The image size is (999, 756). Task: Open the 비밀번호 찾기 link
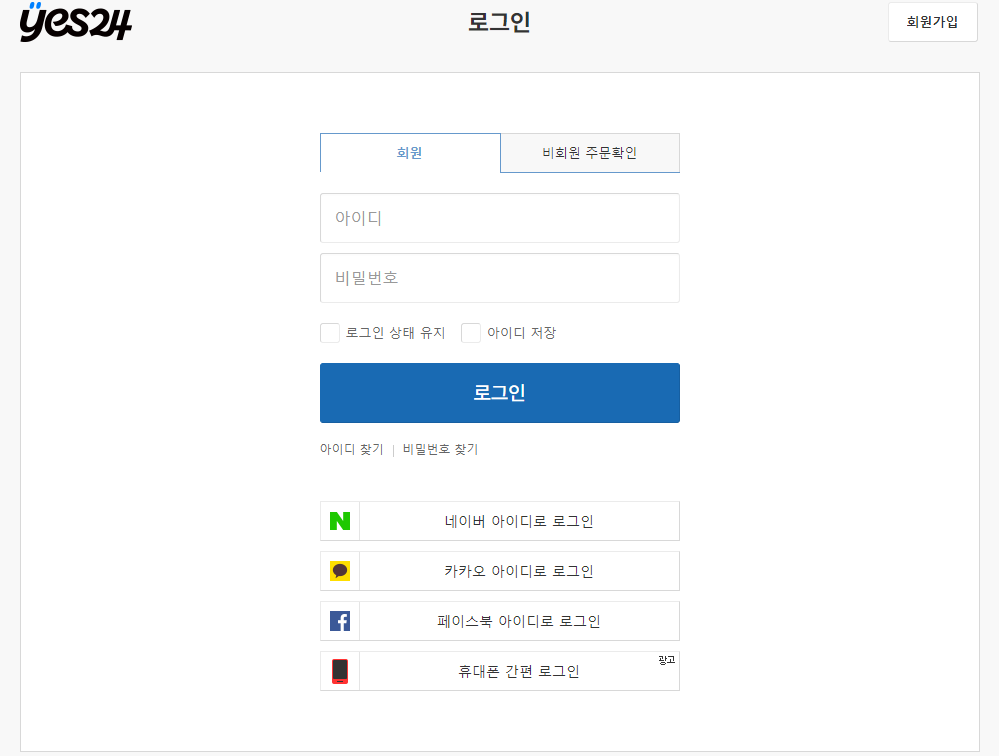[x=439, y=449]
